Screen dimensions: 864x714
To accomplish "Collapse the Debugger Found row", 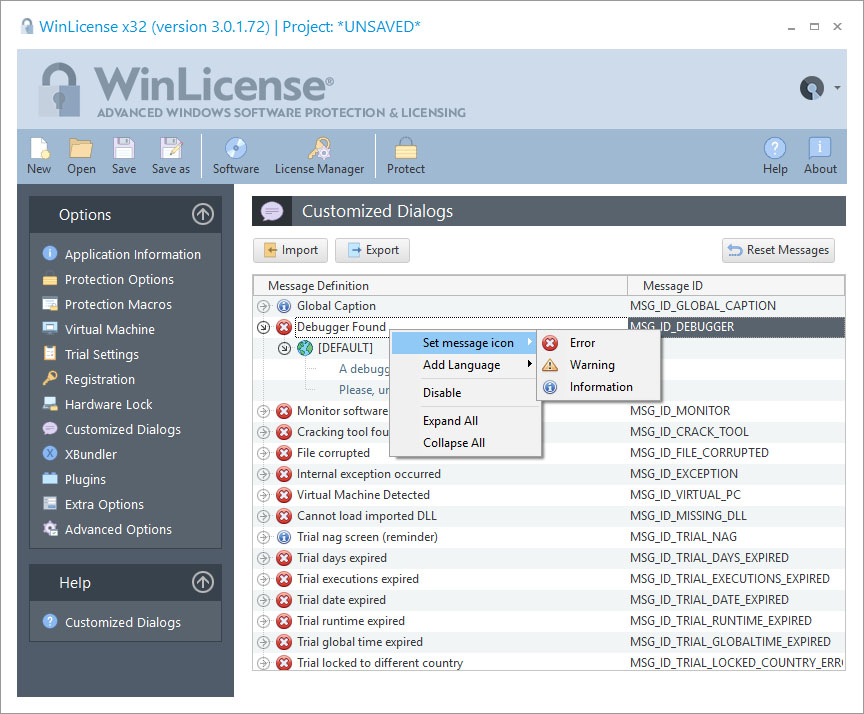I will [263, 327].
